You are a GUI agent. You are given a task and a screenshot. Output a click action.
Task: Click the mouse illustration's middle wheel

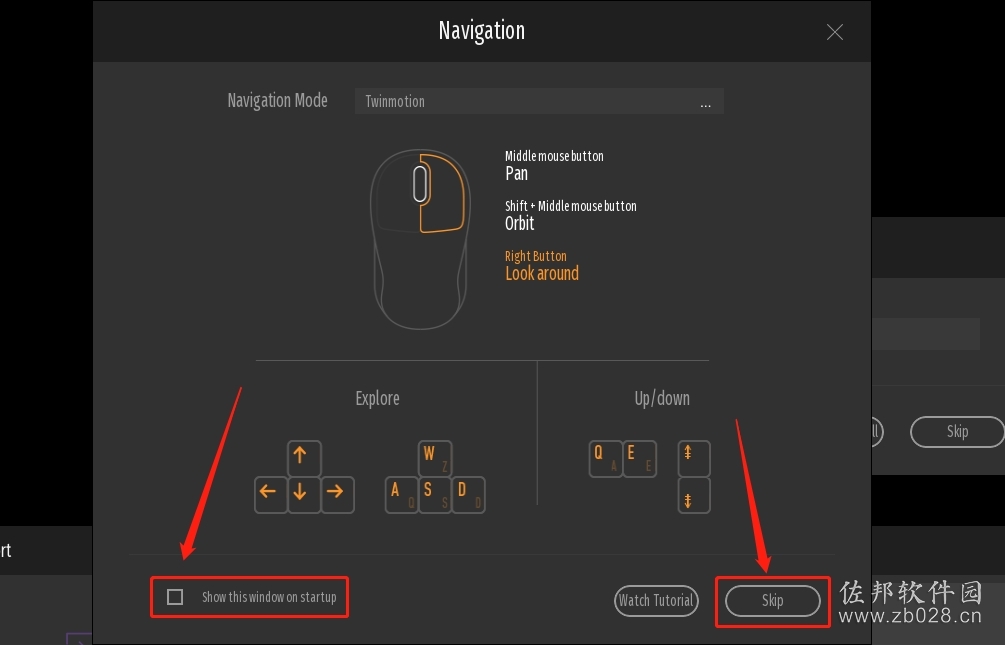pyautogui.click(x=420, y=184)
